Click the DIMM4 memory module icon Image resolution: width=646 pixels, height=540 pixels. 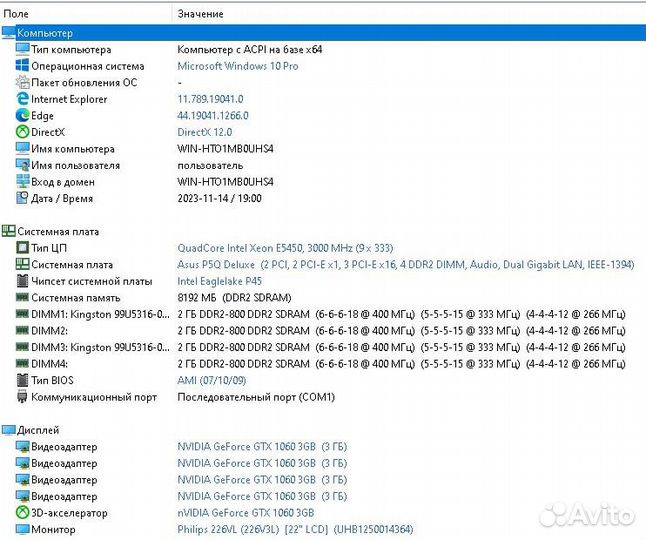click(x=22, y=363)
